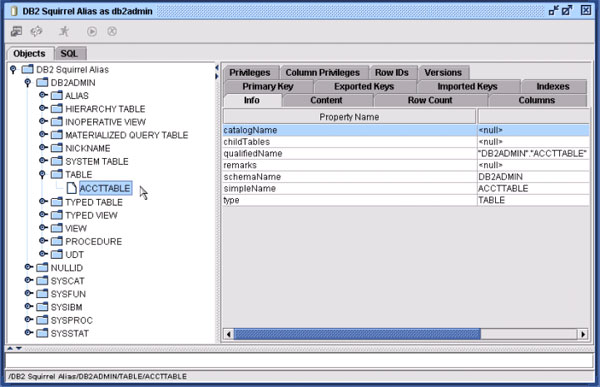Select the TYPED TABLE tree item
Viewport: 600px width, 387px height.
tap(94, 202)
